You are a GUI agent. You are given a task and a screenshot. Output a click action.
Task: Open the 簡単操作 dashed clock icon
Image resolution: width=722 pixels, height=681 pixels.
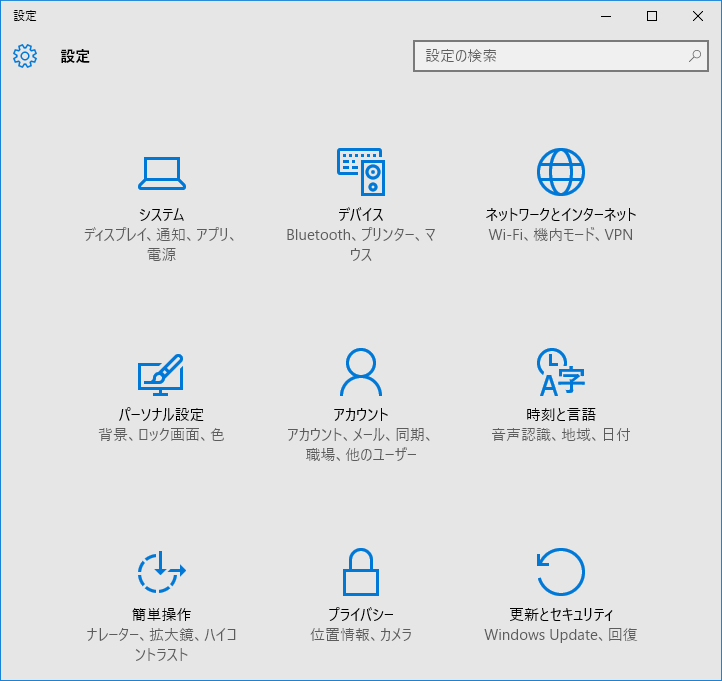(162, 572)
